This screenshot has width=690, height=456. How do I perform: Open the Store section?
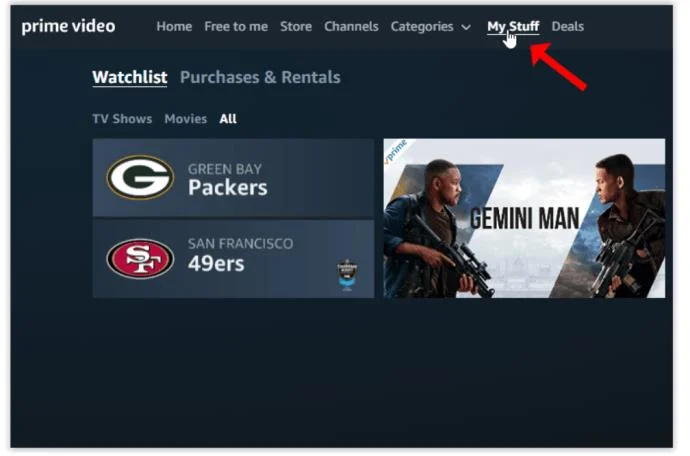296,26
